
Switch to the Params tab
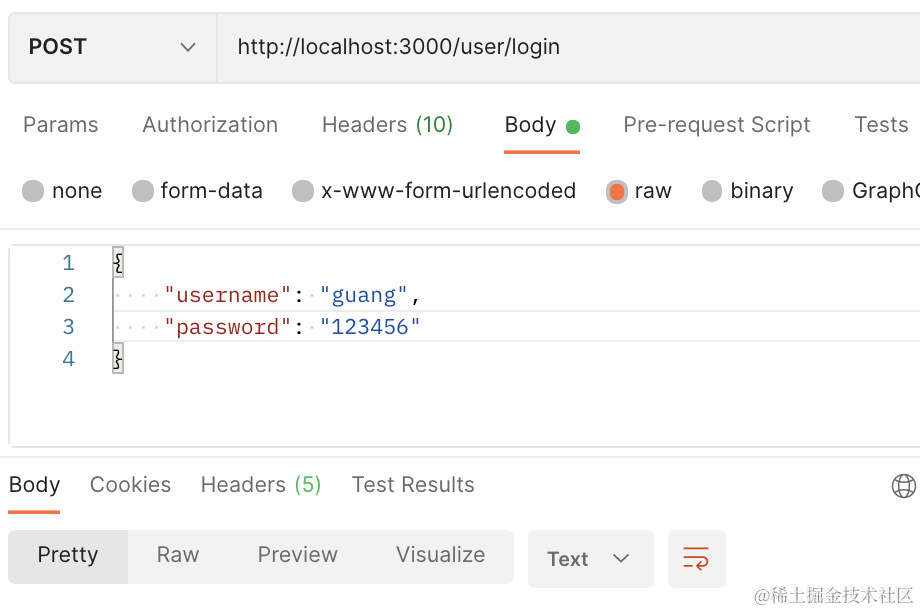61,125
